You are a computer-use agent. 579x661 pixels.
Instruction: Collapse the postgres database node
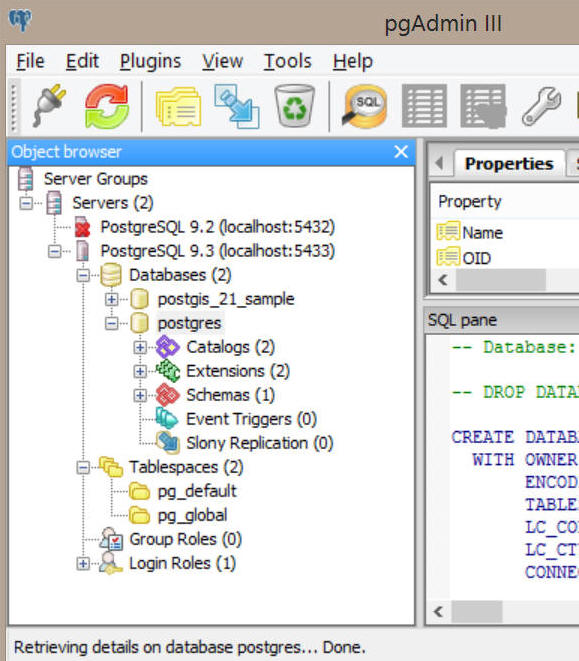(112, 324)
